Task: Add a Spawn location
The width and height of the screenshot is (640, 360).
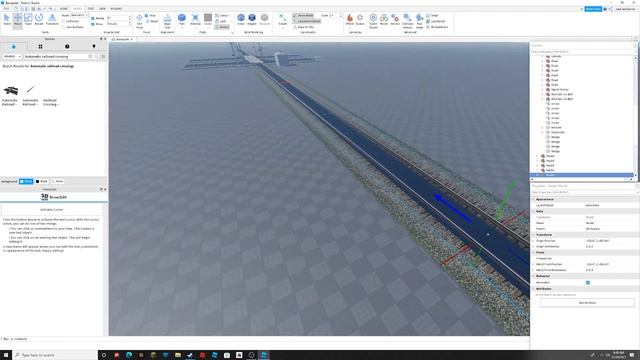Action: click(360, 19)
